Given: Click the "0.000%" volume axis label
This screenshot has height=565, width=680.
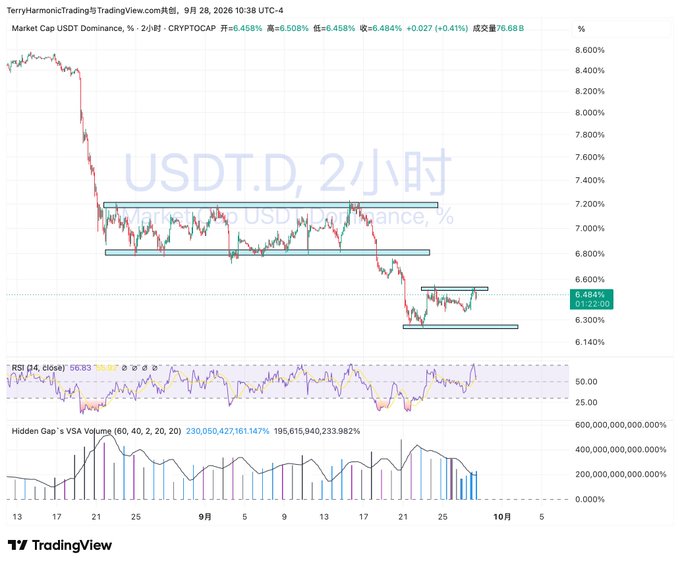Looking at the screenshot, I should pos(590,500).
